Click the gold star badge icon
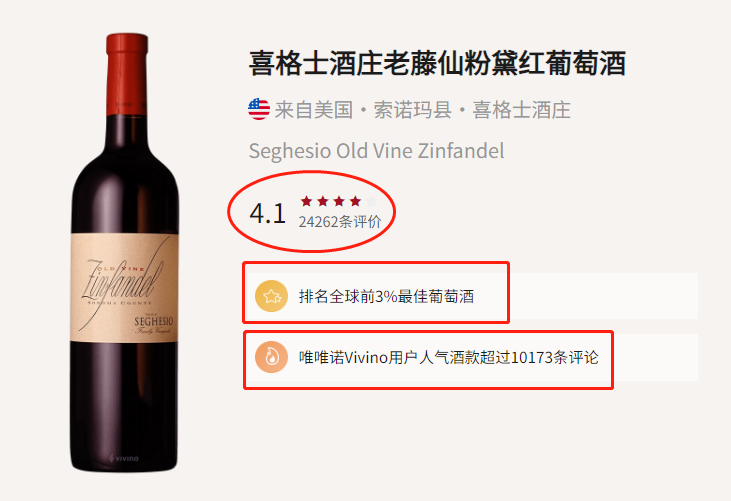Screen dimensions: 731x501 coord(271,296)
